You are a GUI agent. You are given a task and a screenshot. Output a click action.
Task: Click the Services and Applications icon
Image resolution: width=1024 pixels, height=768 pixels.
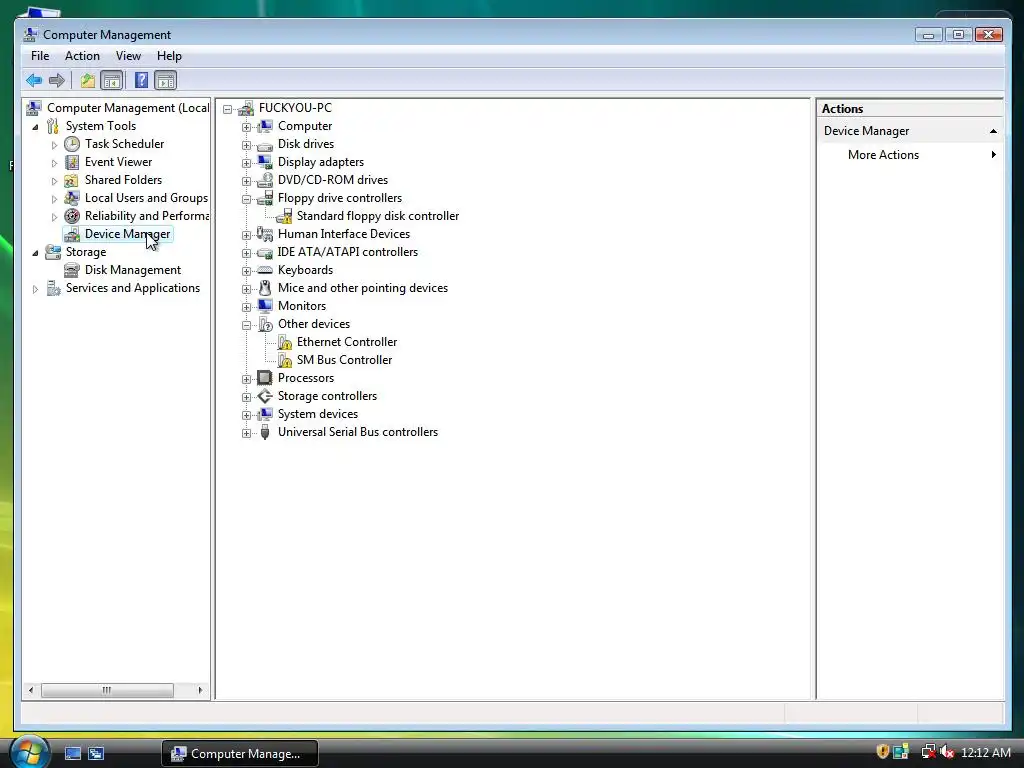53,288
